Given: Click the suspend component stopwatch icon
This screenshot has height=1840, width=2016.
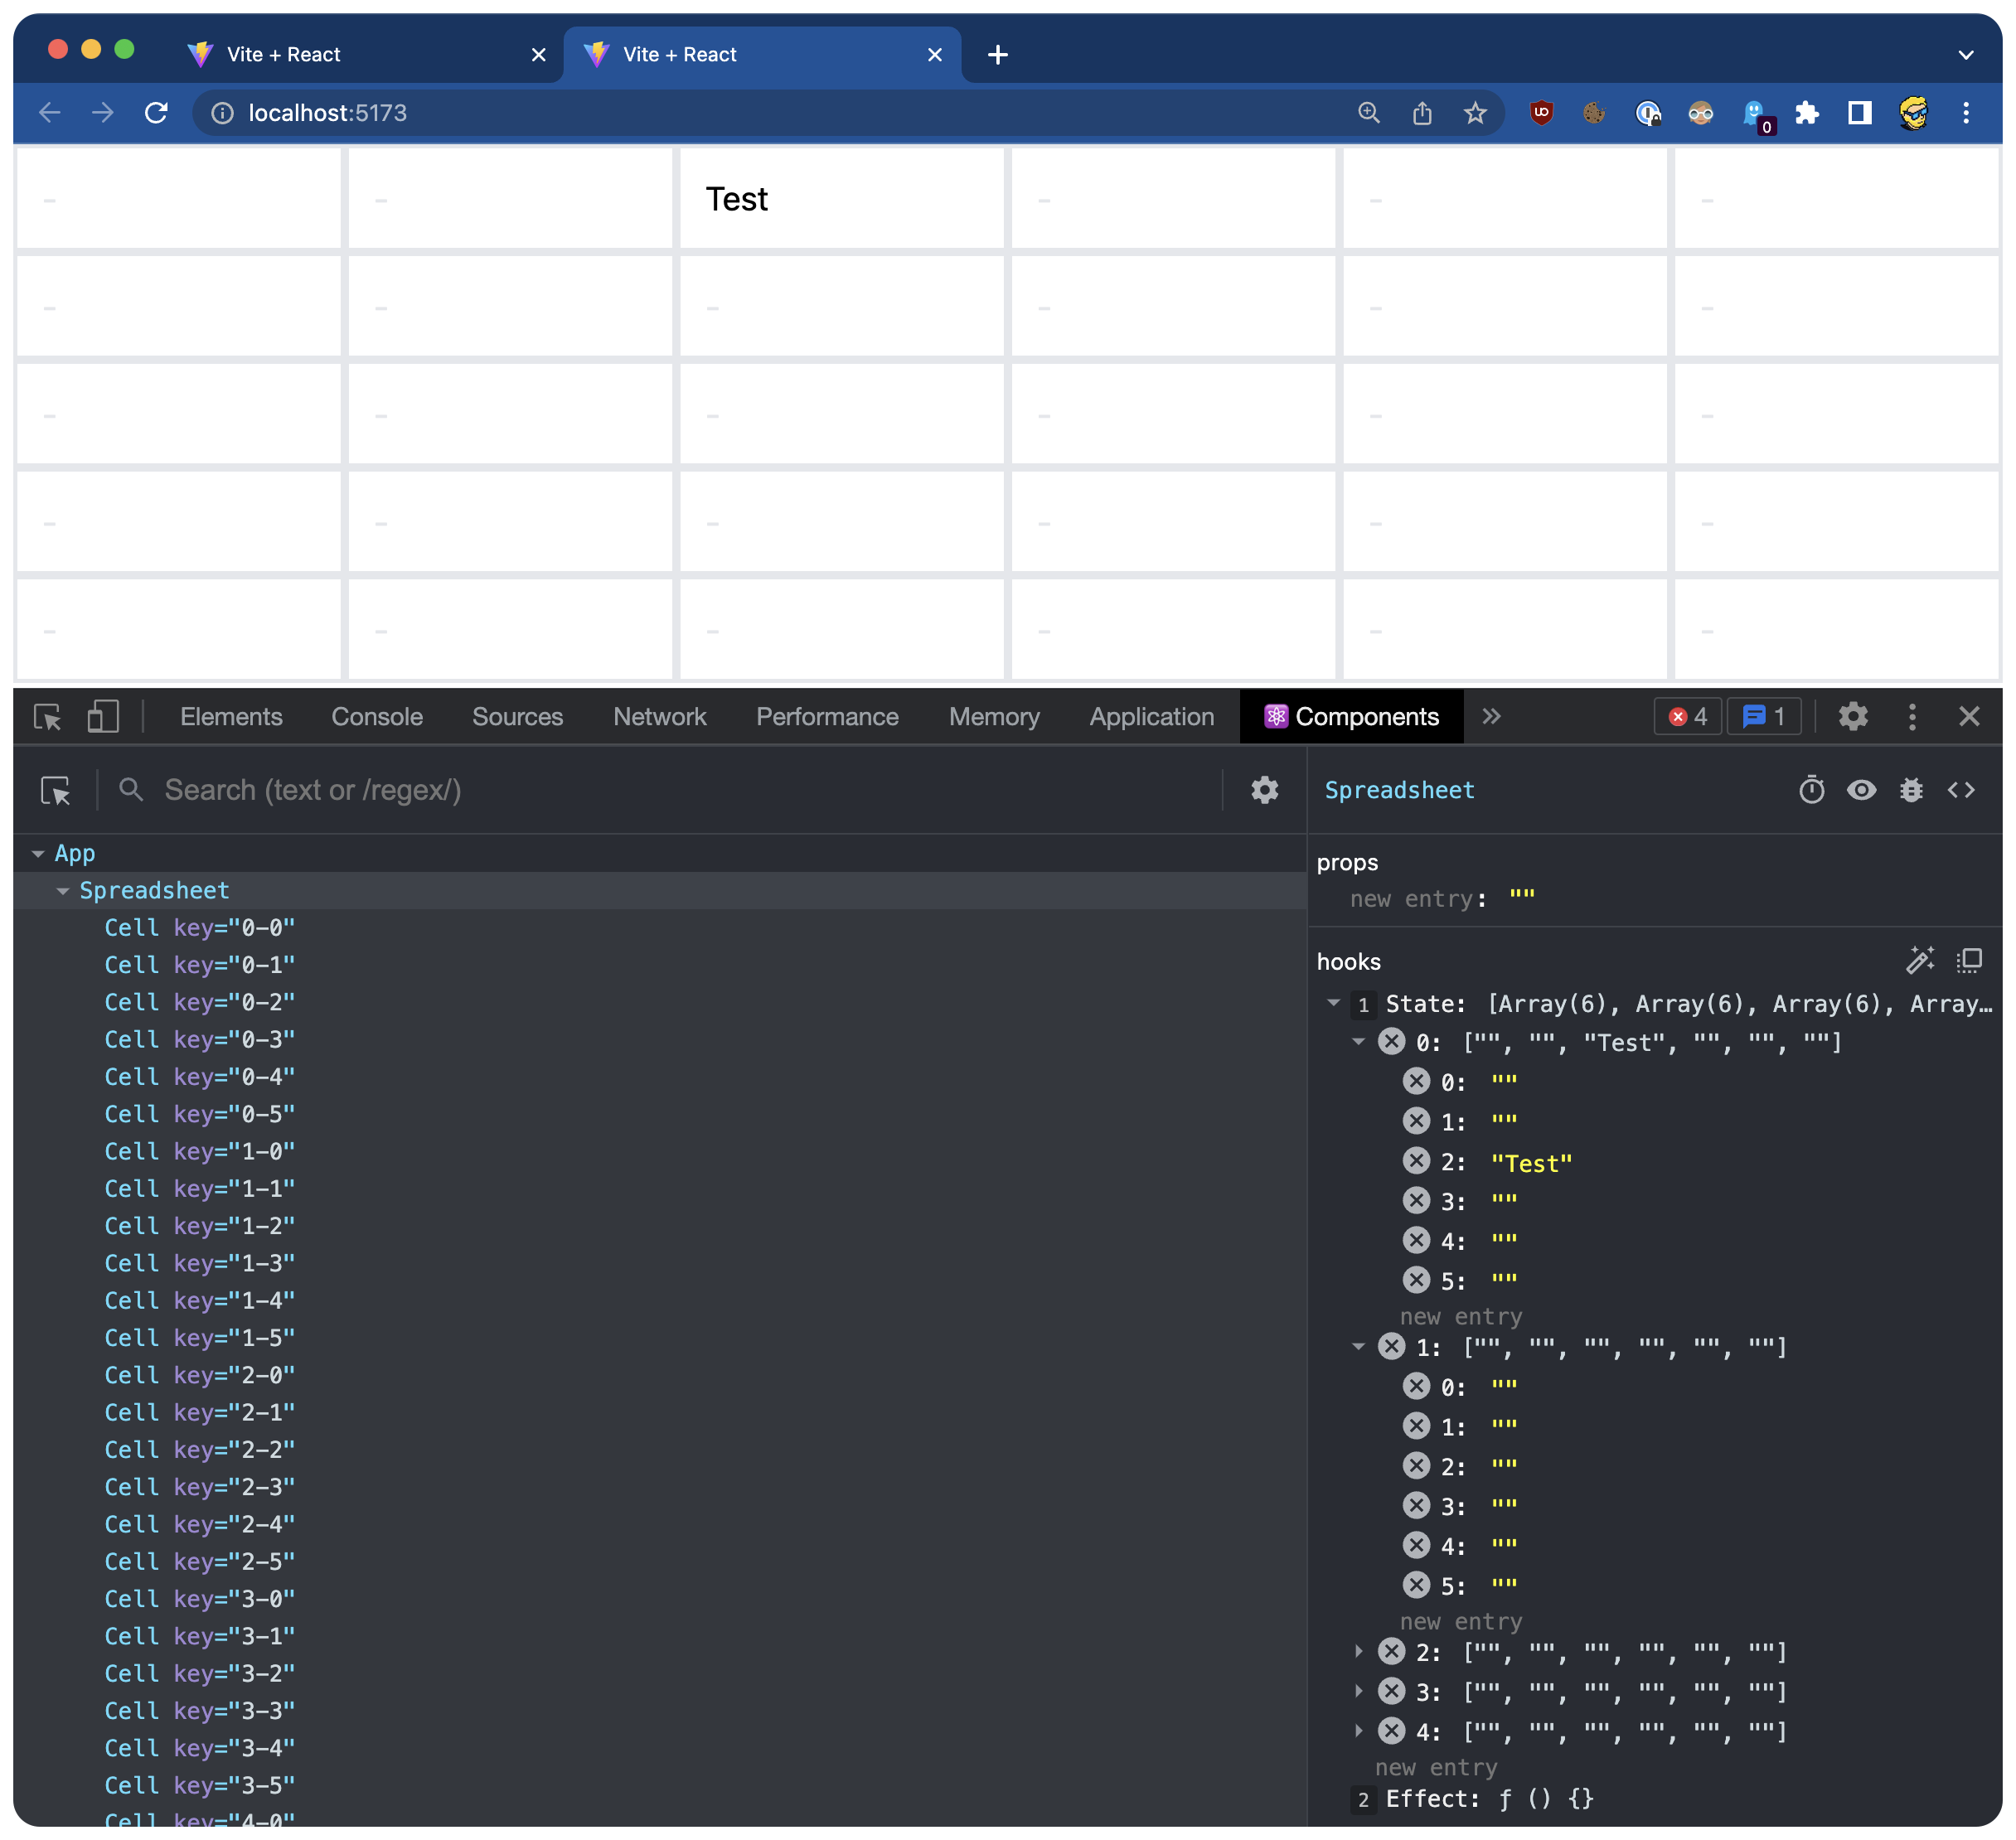Looking at the screenshot, I should [x=1811, y=790].
